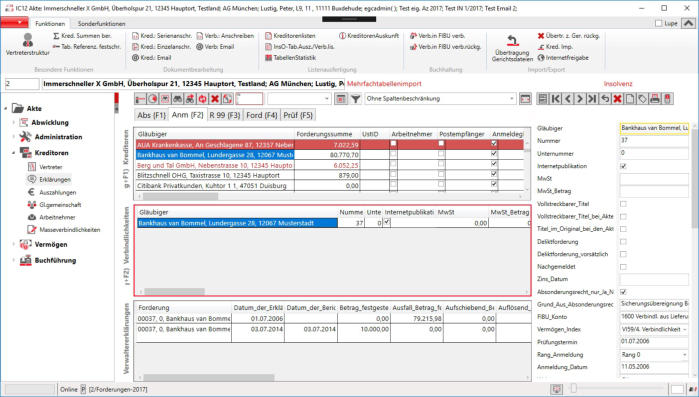
Task: Check Deliktforderung checkbox
Action: coord(623,242)
